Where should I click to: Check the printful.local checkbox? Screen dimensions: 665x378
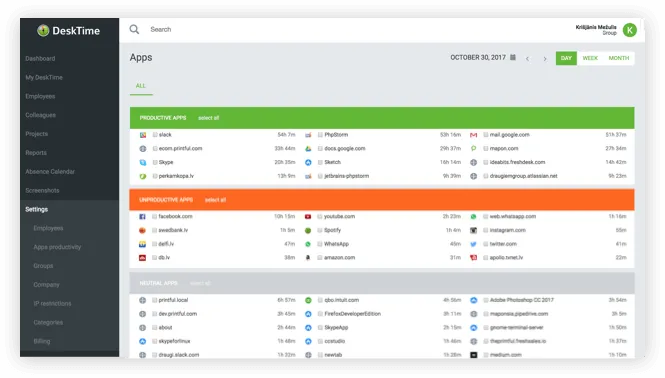click(x=155, y=300)
